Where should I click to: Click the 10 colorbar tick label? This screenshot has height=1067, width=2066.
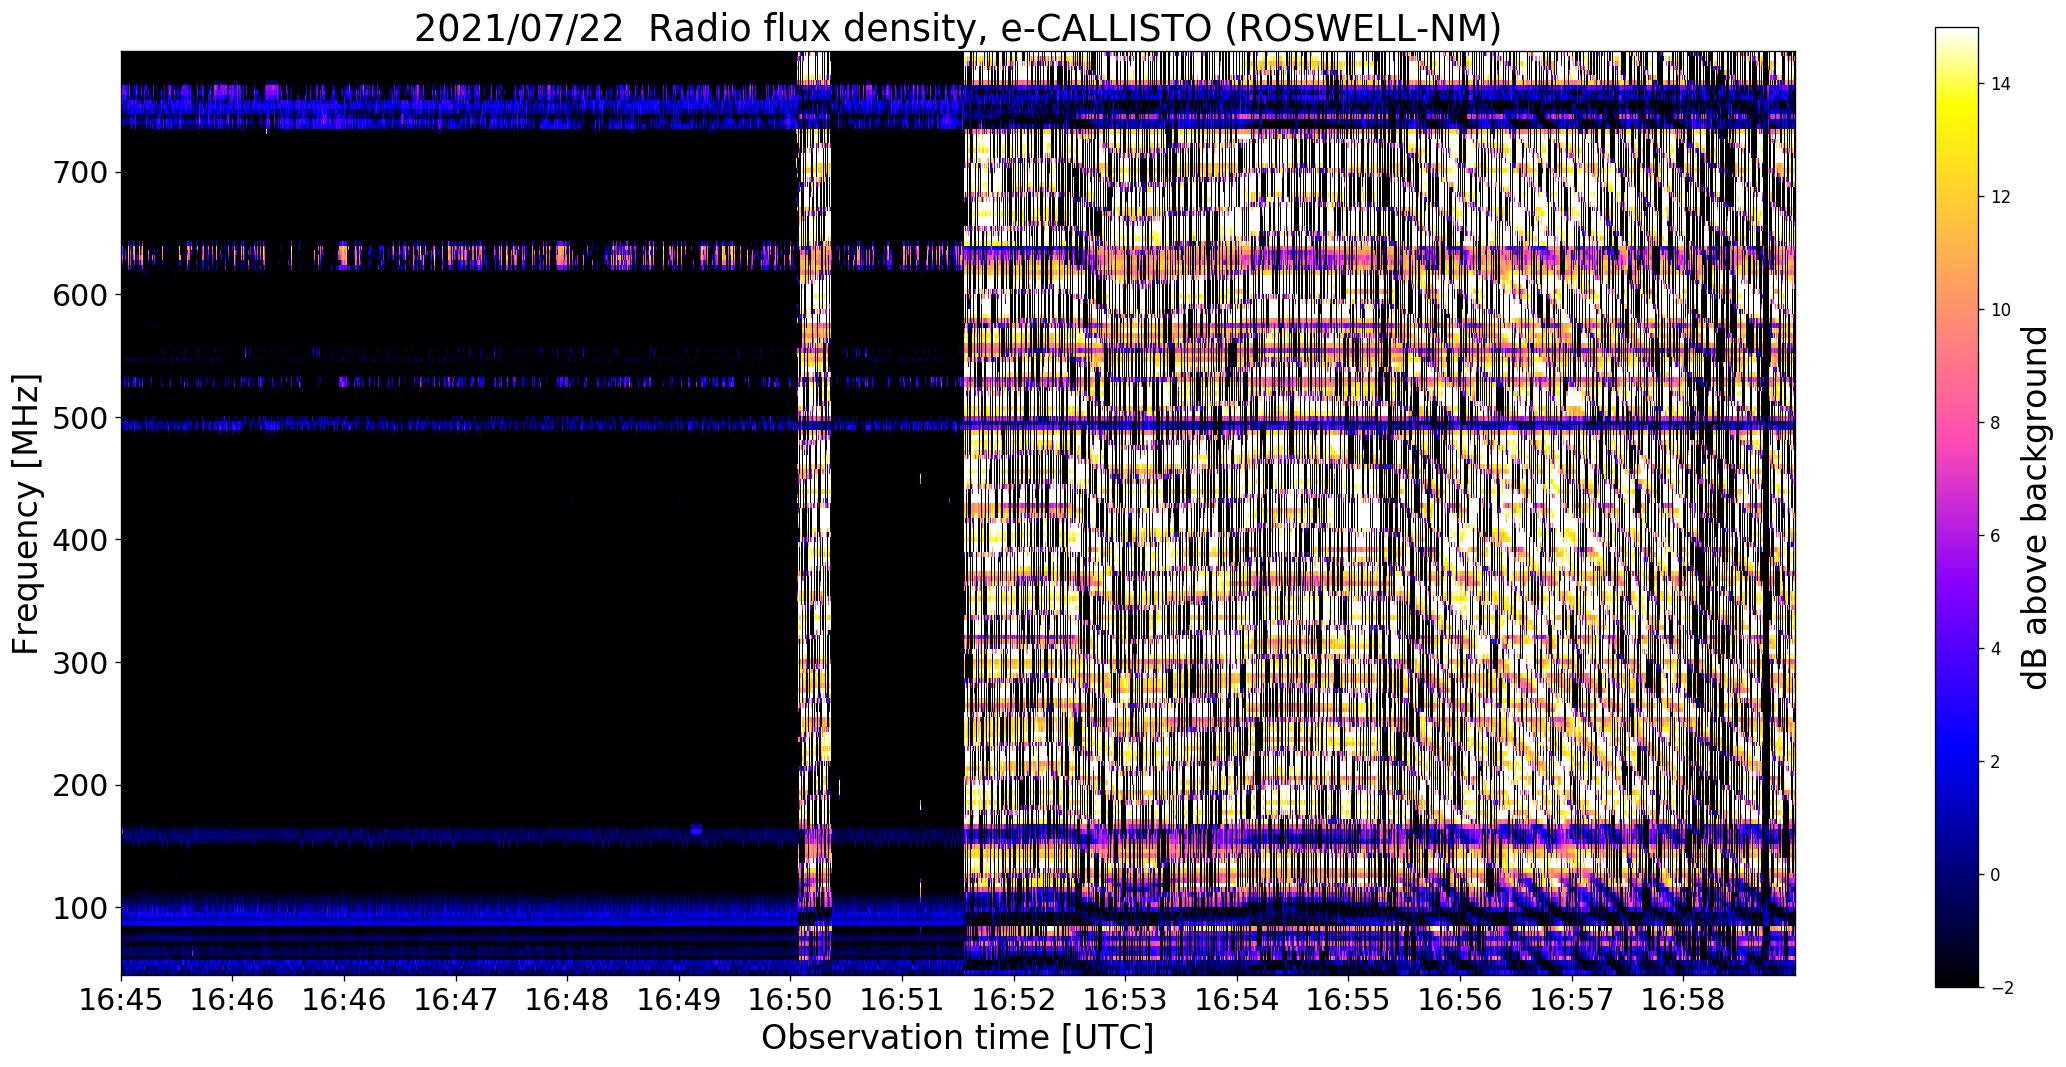click(x=2000, y=310)
